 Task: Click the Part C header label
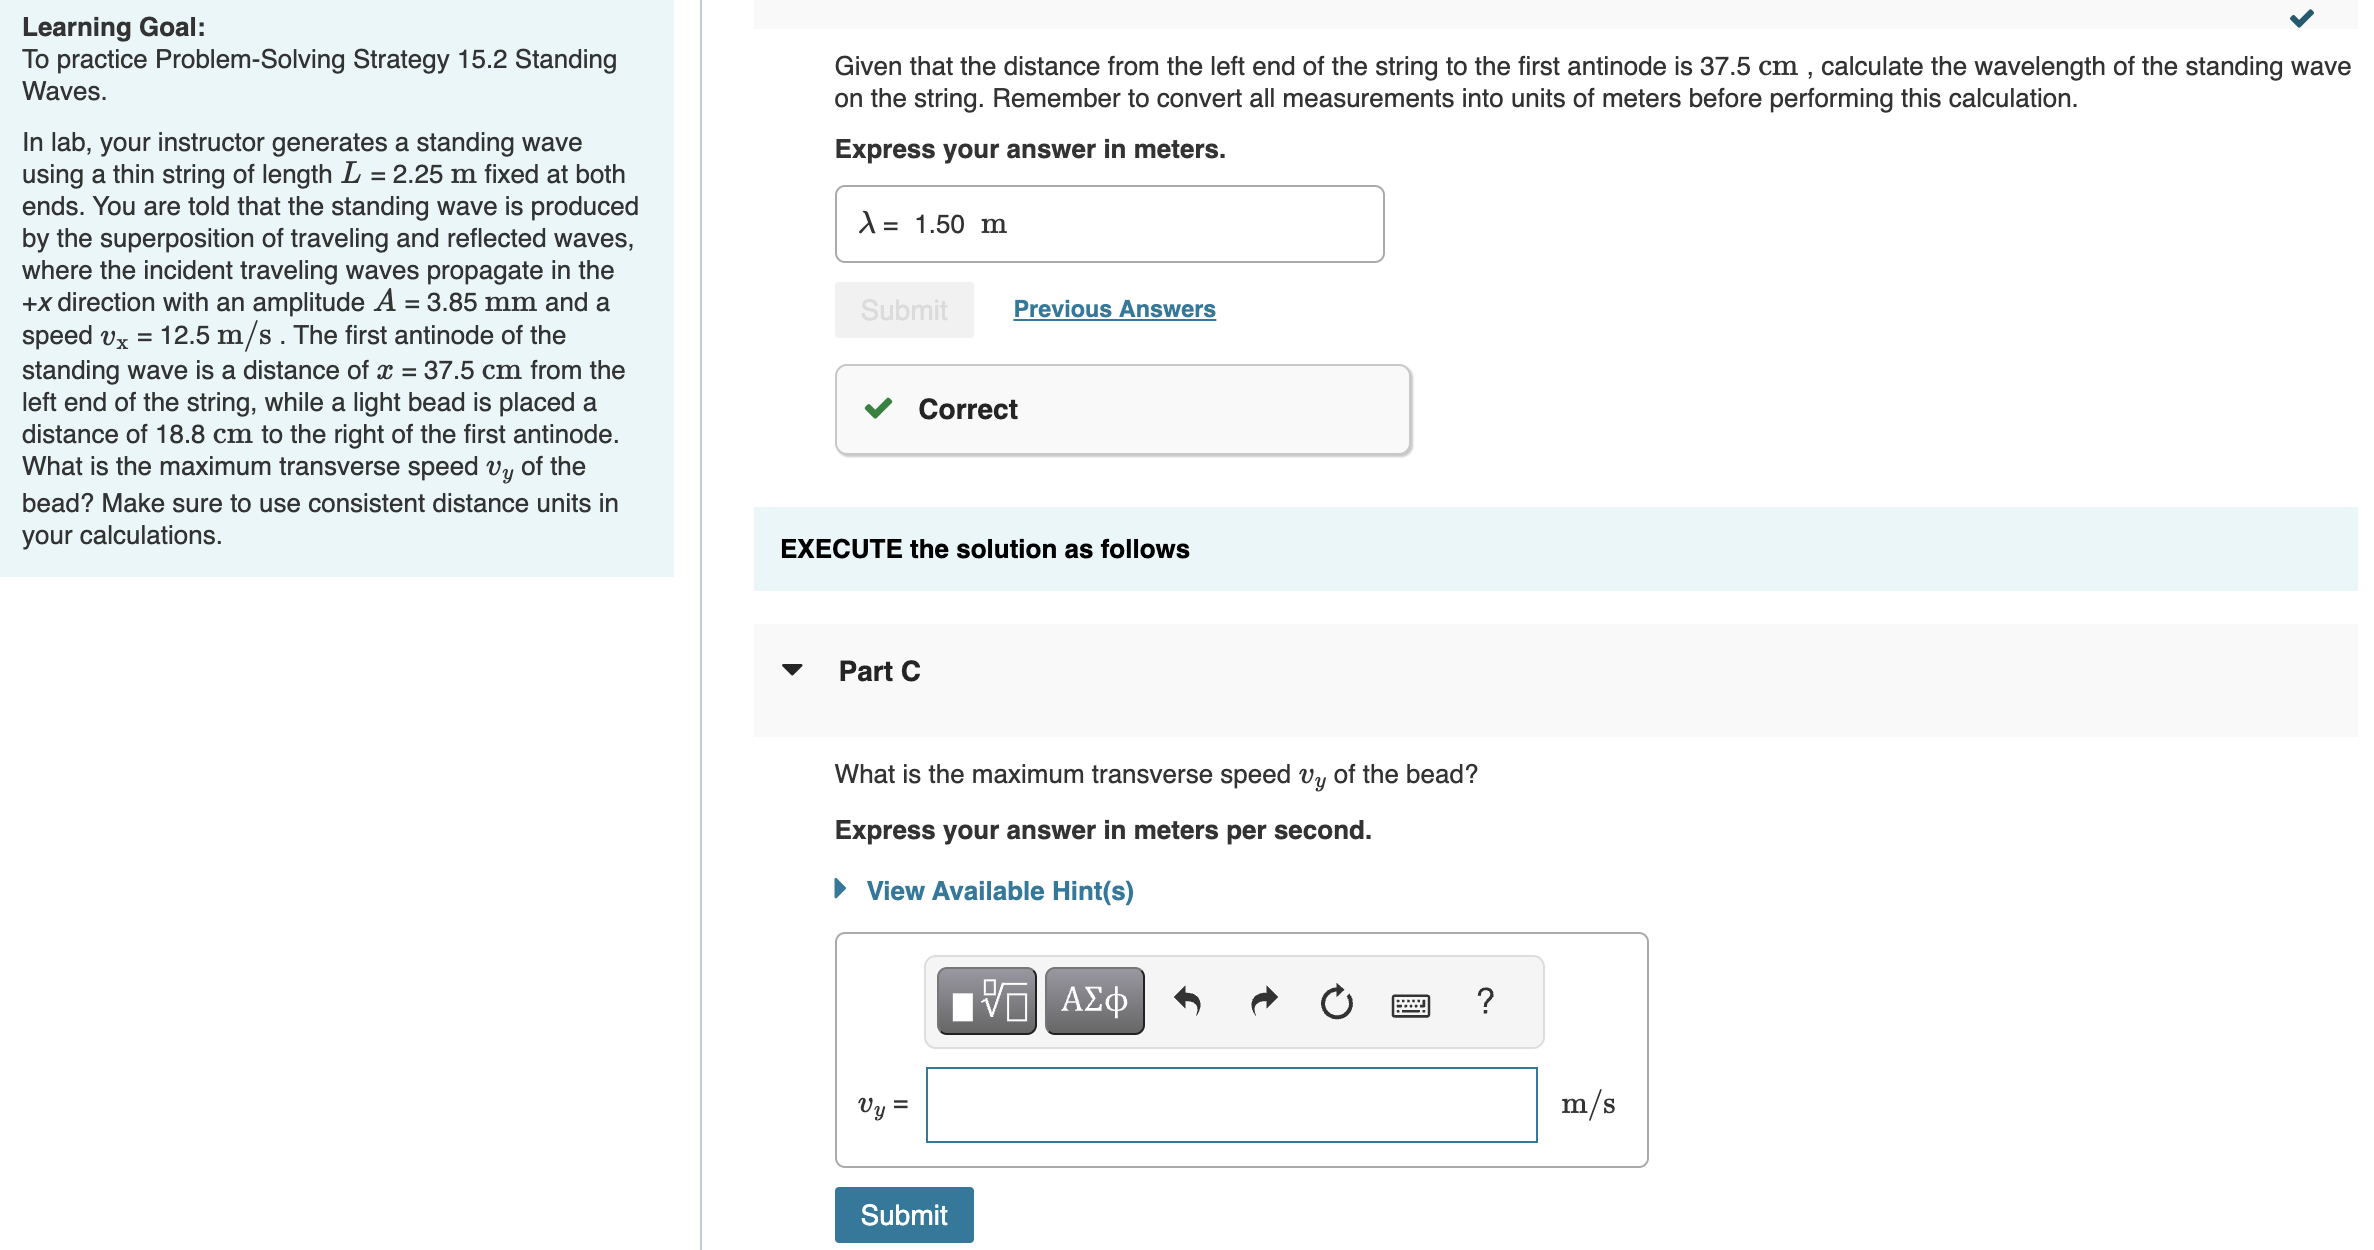879,671
